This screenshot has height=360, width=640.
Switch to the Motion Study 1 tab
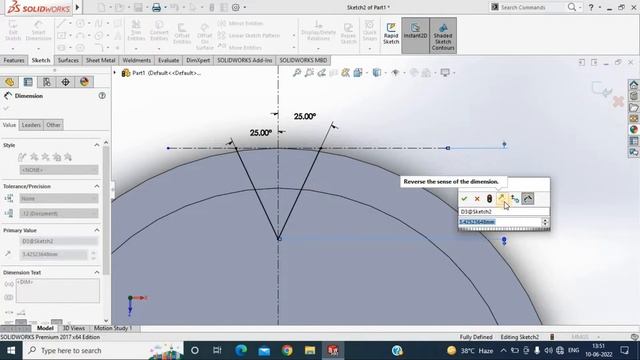click(113, 328)
